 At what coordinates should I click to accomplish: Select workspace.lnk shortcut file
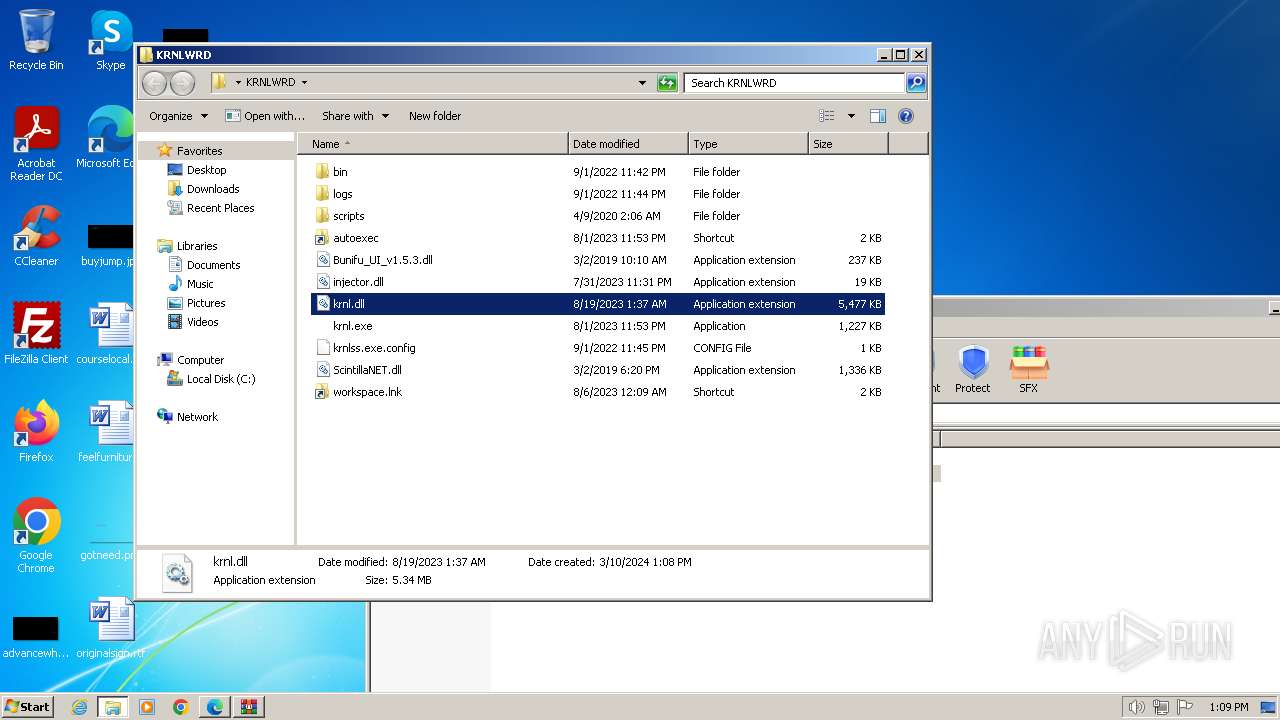click(x=598, y=392)
